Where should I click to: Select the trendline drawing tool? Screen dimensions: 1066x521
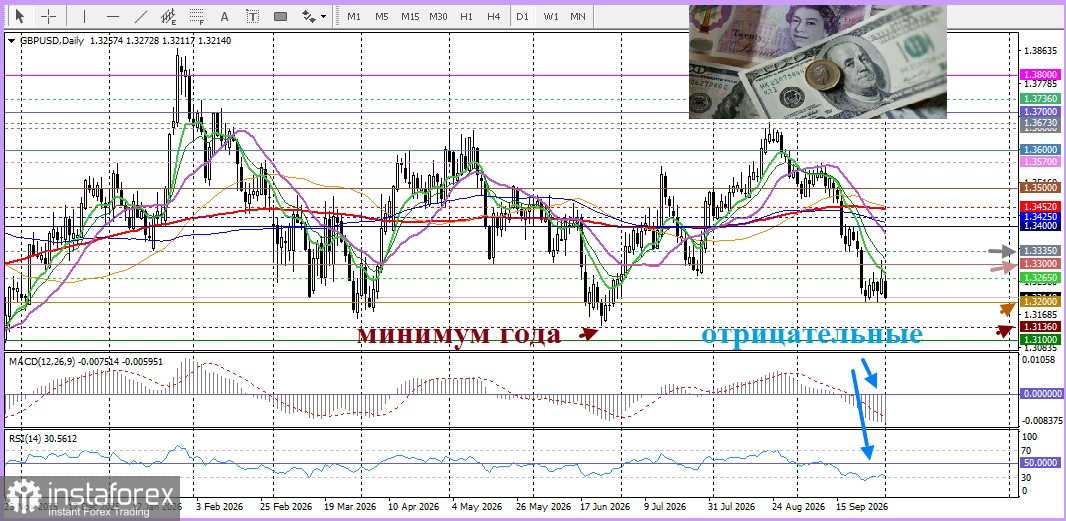coord(141,16)
